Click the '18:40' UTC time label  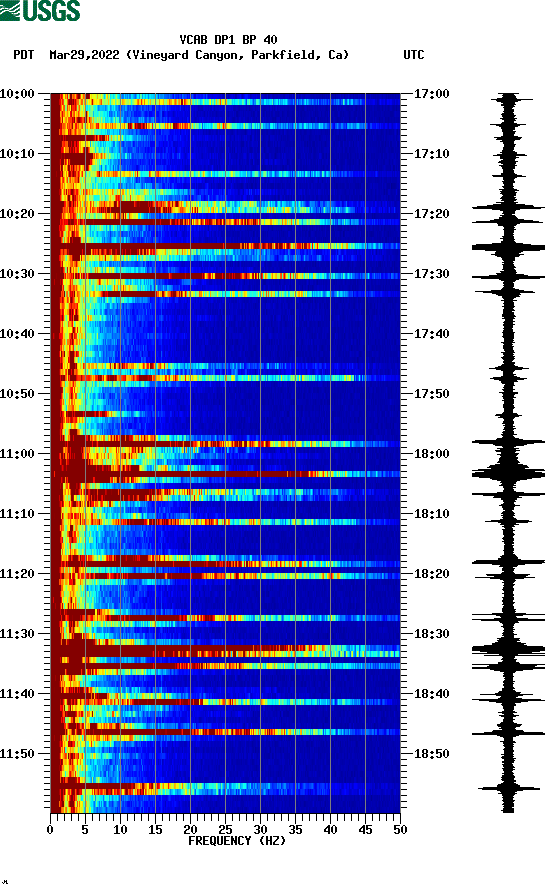(432, 694)
